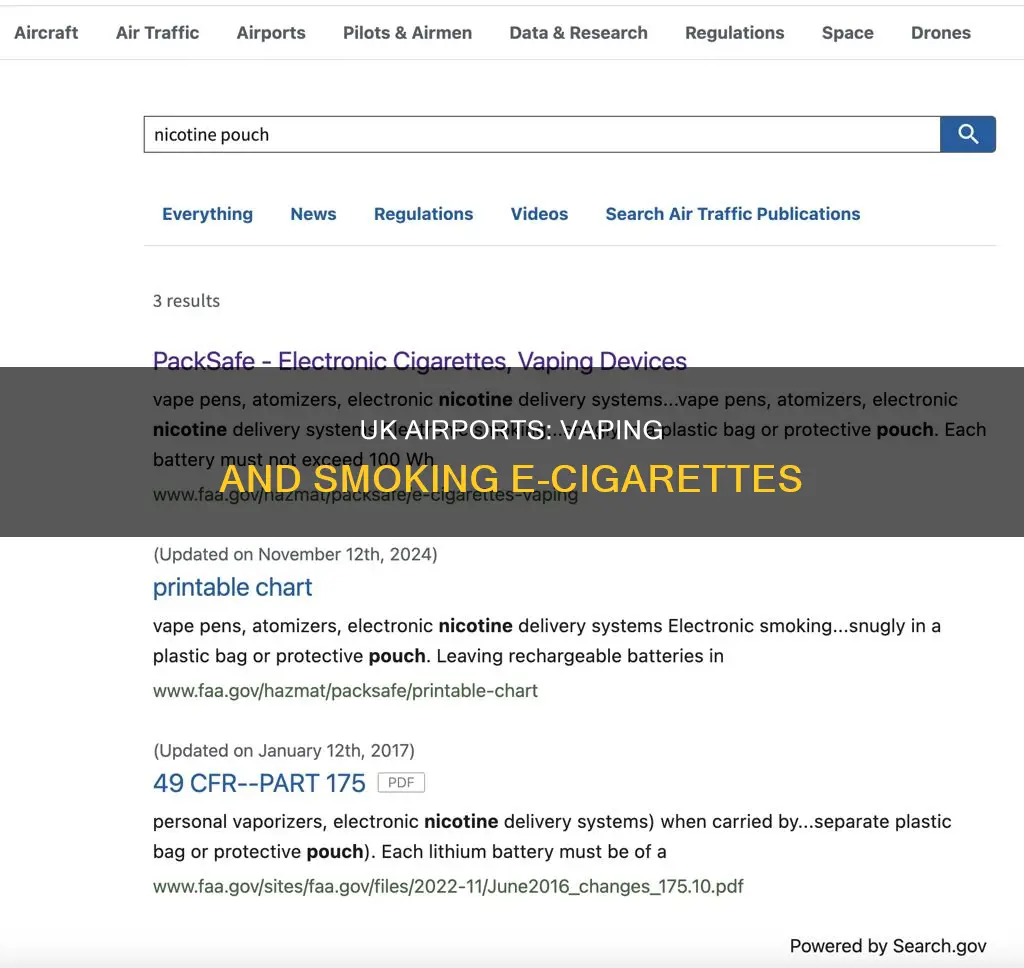Open the Pilots & Airmen menu

[408, 33]
